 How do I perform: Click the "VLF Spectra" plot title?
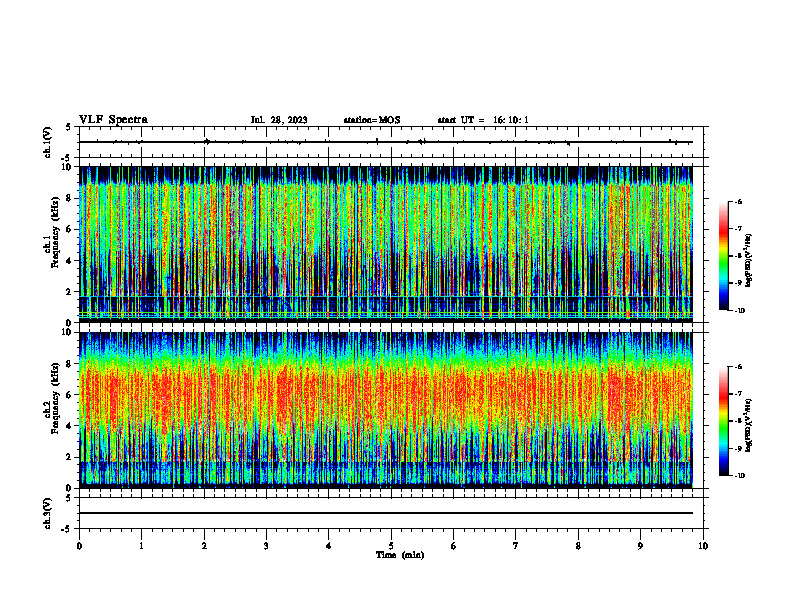coord(113,120)
